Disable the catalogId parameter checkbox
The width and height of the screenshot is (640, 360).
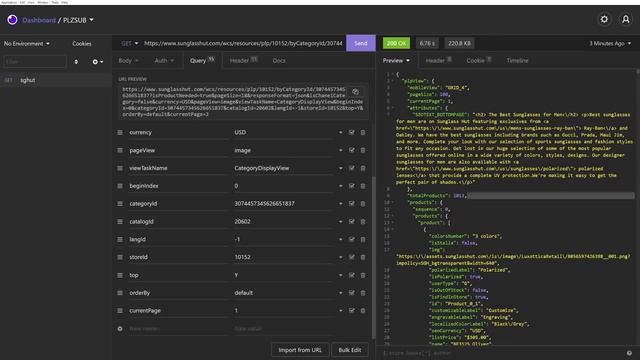point(351,222)
